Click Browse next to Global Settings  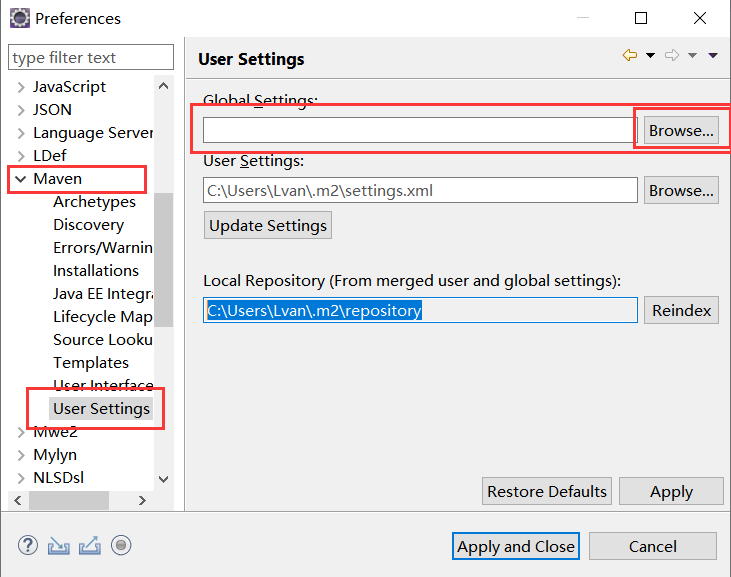click(681, 131)
